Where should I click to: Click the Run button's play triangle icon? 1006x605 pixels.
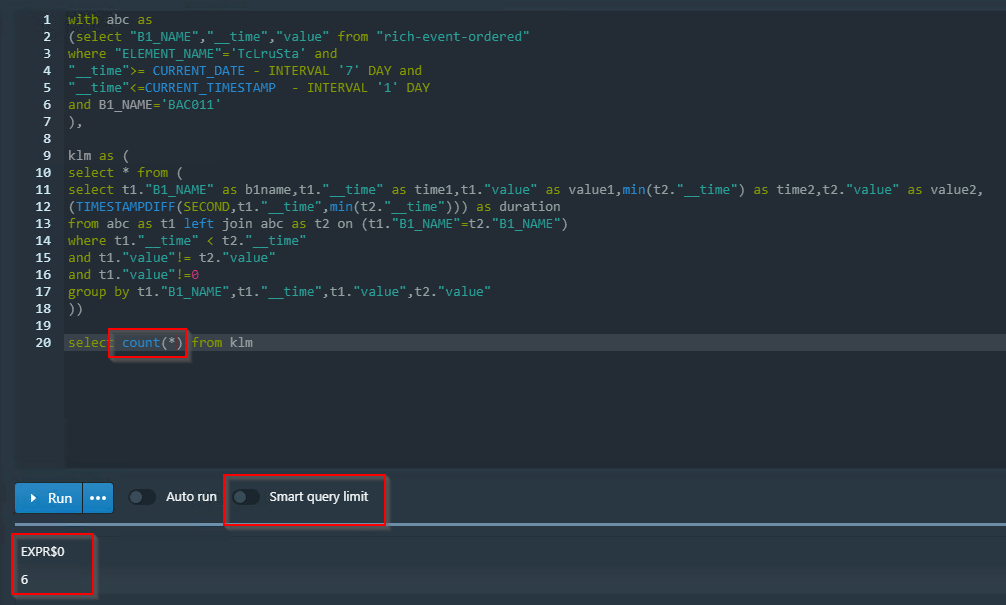pyautogui.click(x=33, y=498)
